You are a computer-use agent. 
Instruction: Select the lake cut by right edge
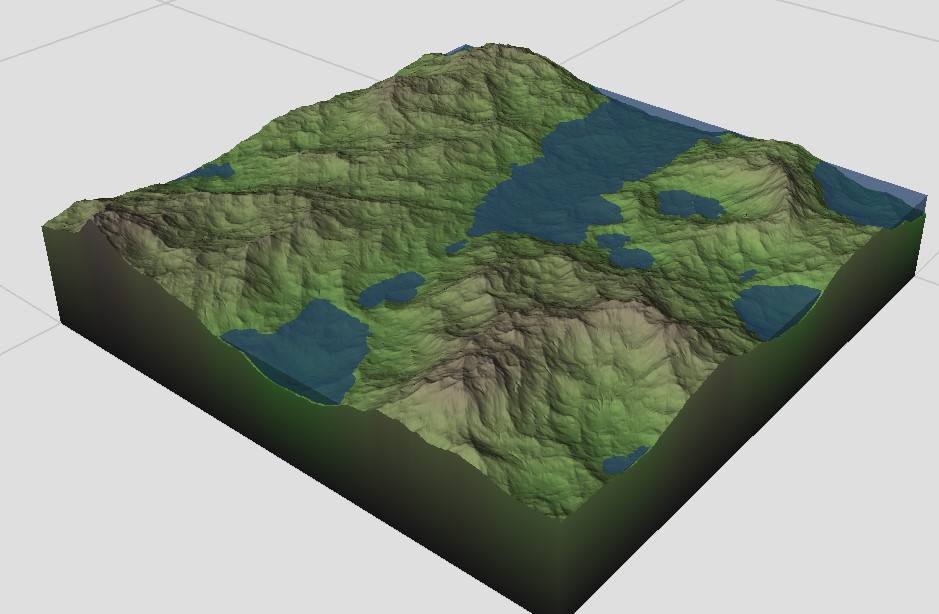pyautogui.click(x=775, y=310)
